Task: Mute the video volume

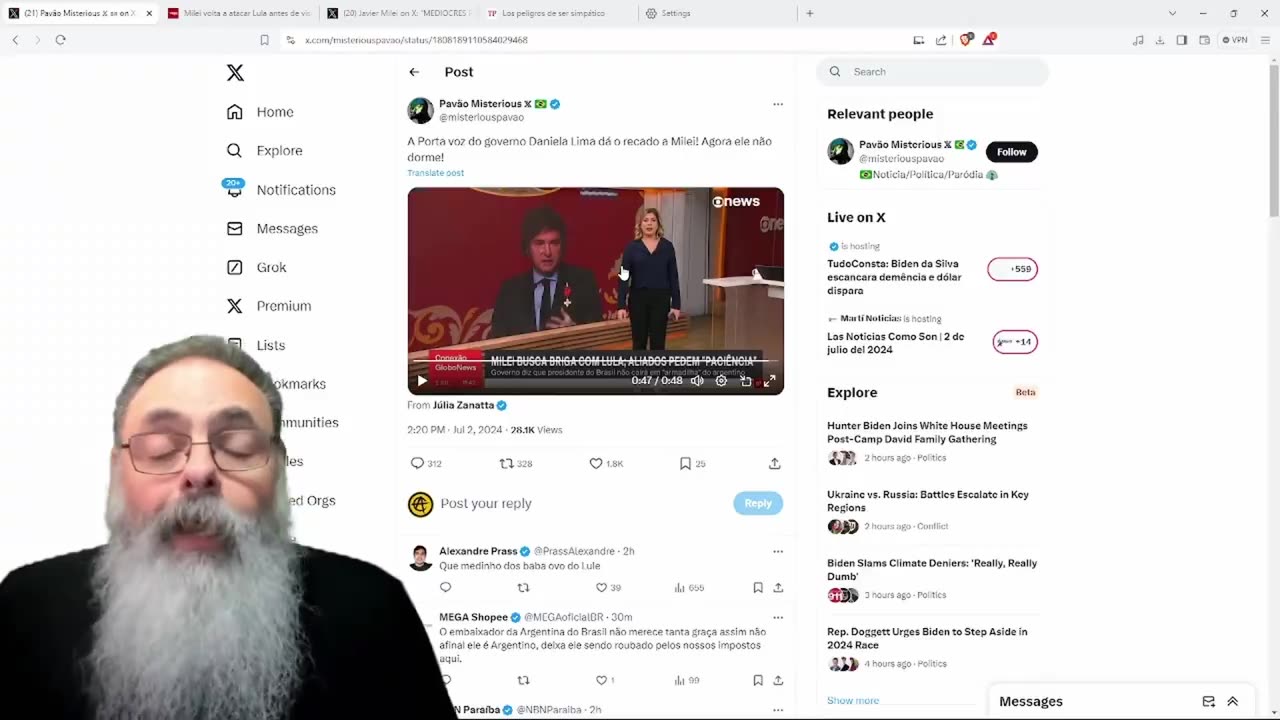Action: point(697,381)
